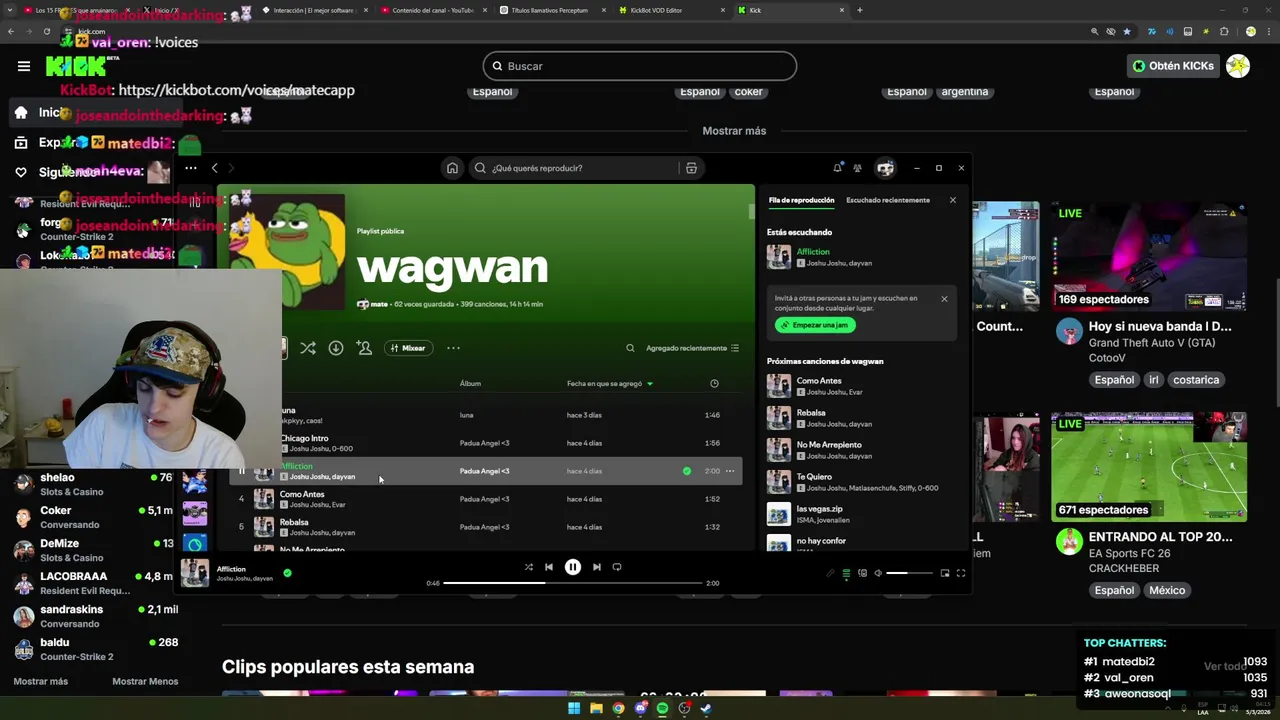The image size is (1280, 720).
Task: Open Agregado recientemente sort dropdown
Action: pyautogui.click(x=692, y=348)
